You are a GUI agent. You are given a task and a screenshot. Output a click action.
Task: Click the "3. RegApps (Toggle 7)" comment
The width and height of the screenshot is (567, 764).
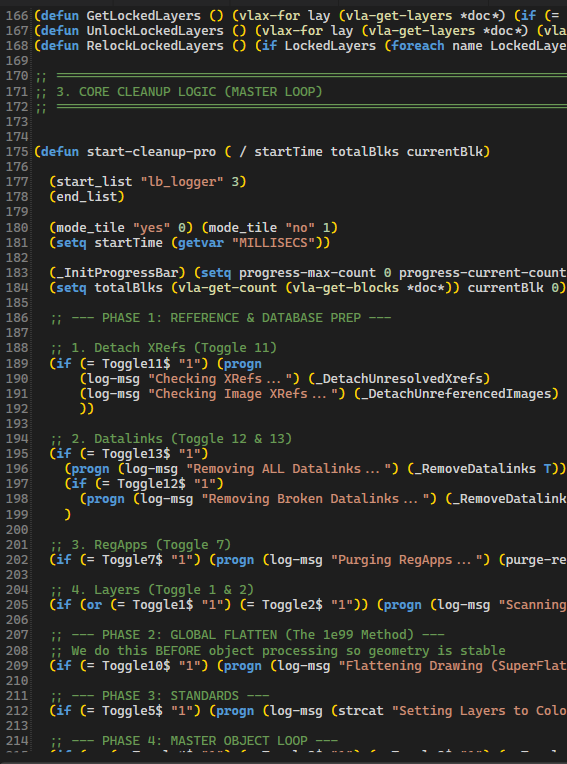[151, 544]
